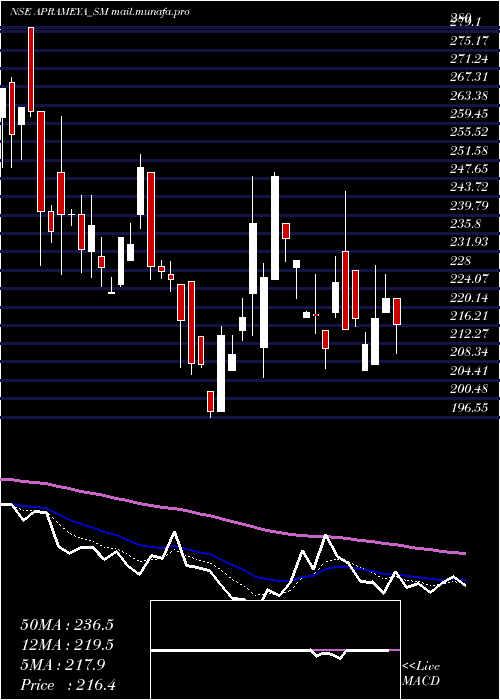
Task: Click the tallest red candle reaching 279
Action: coord(31,69)
